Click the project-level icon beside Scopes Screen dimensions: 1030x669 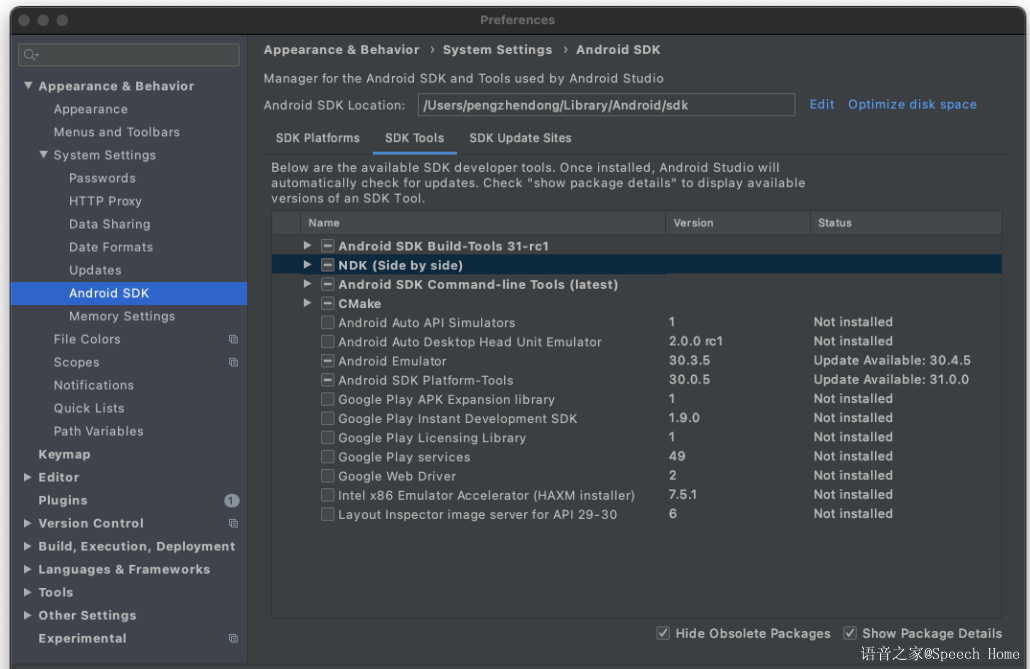[233, 363]
